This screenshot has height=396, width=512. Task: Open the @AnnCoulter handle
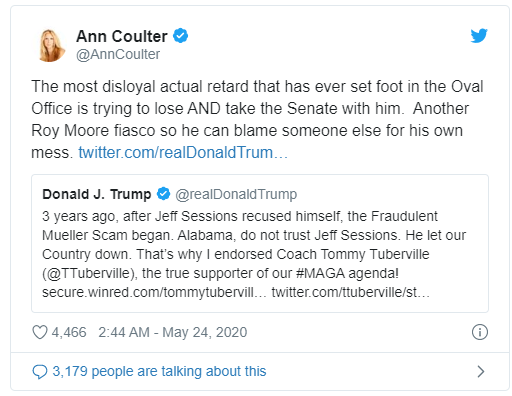(118, 54)
